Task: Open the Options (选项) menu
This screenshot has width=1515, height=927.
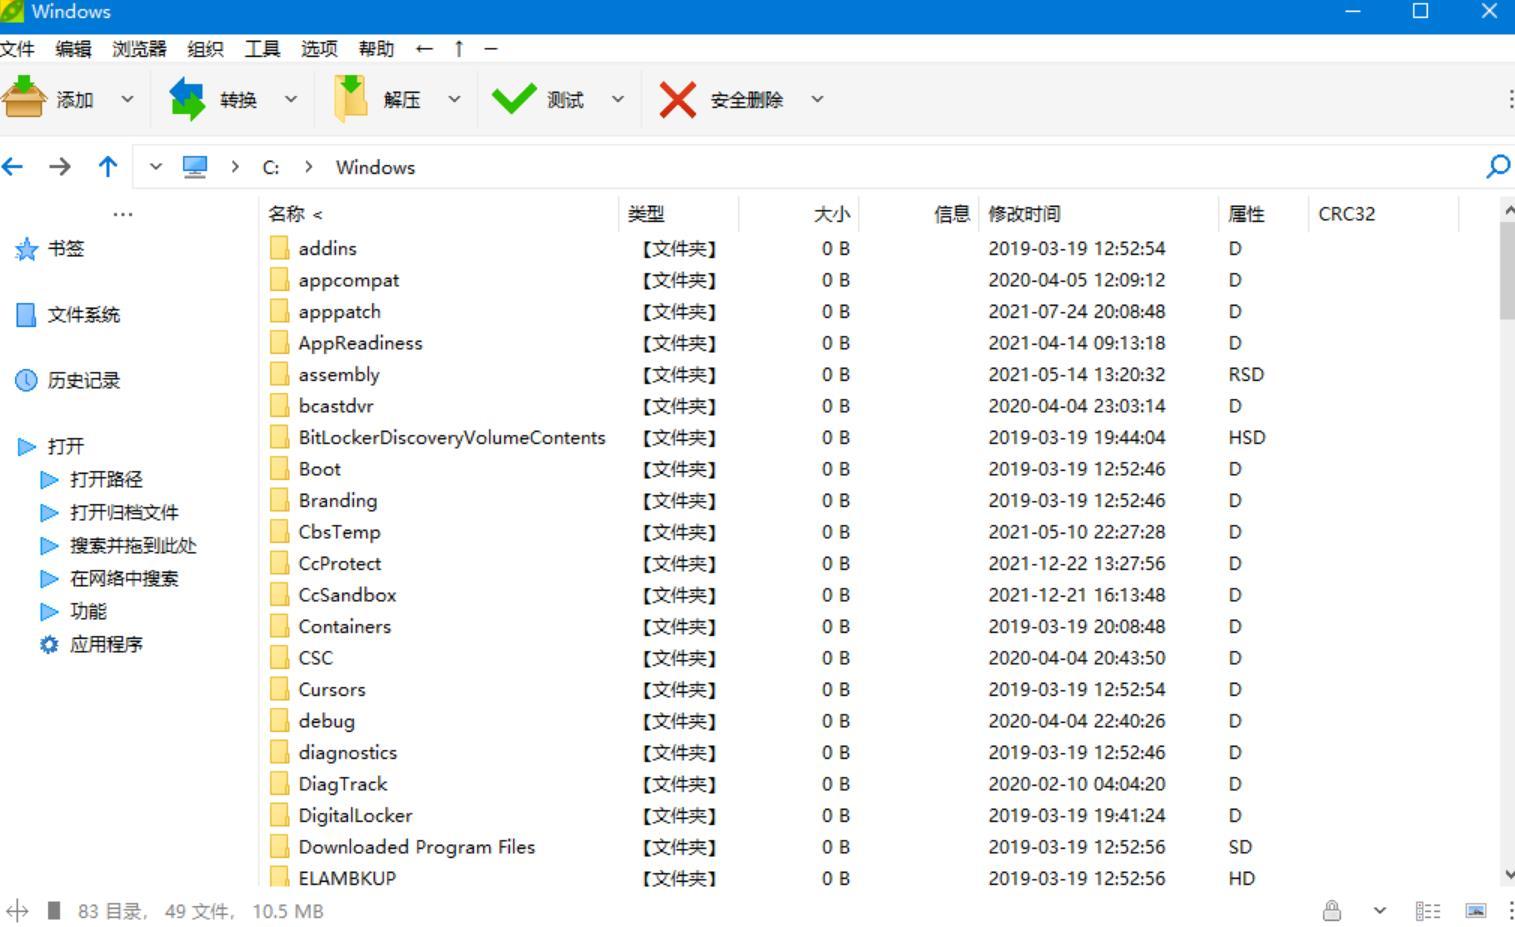Action: (319, 48)
